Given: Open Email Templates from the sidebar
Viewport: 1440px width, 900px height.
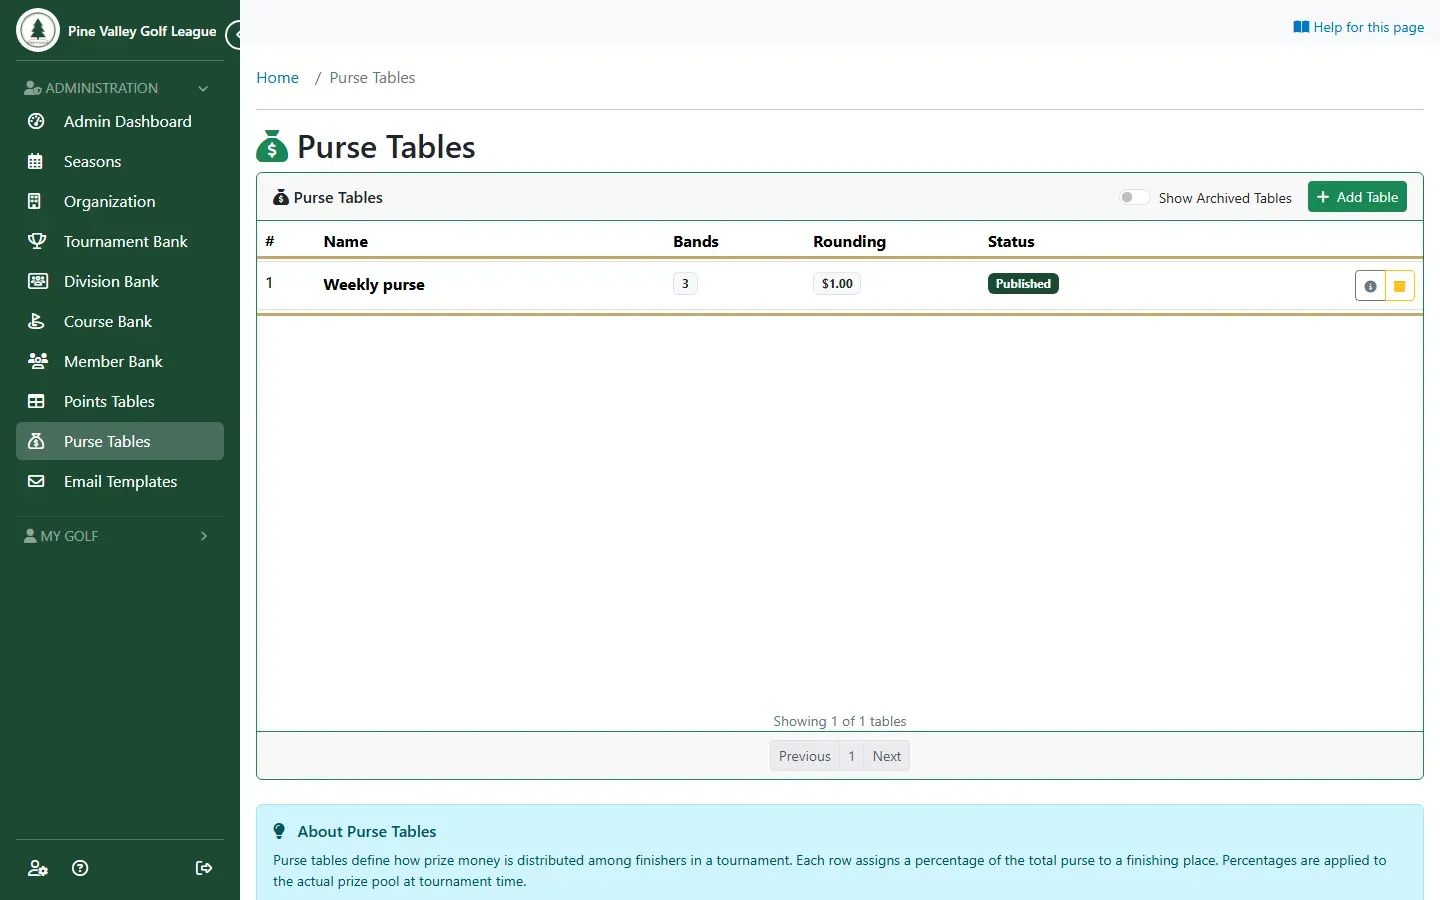Looking at the screenshot, I should (x=120, y=481).
